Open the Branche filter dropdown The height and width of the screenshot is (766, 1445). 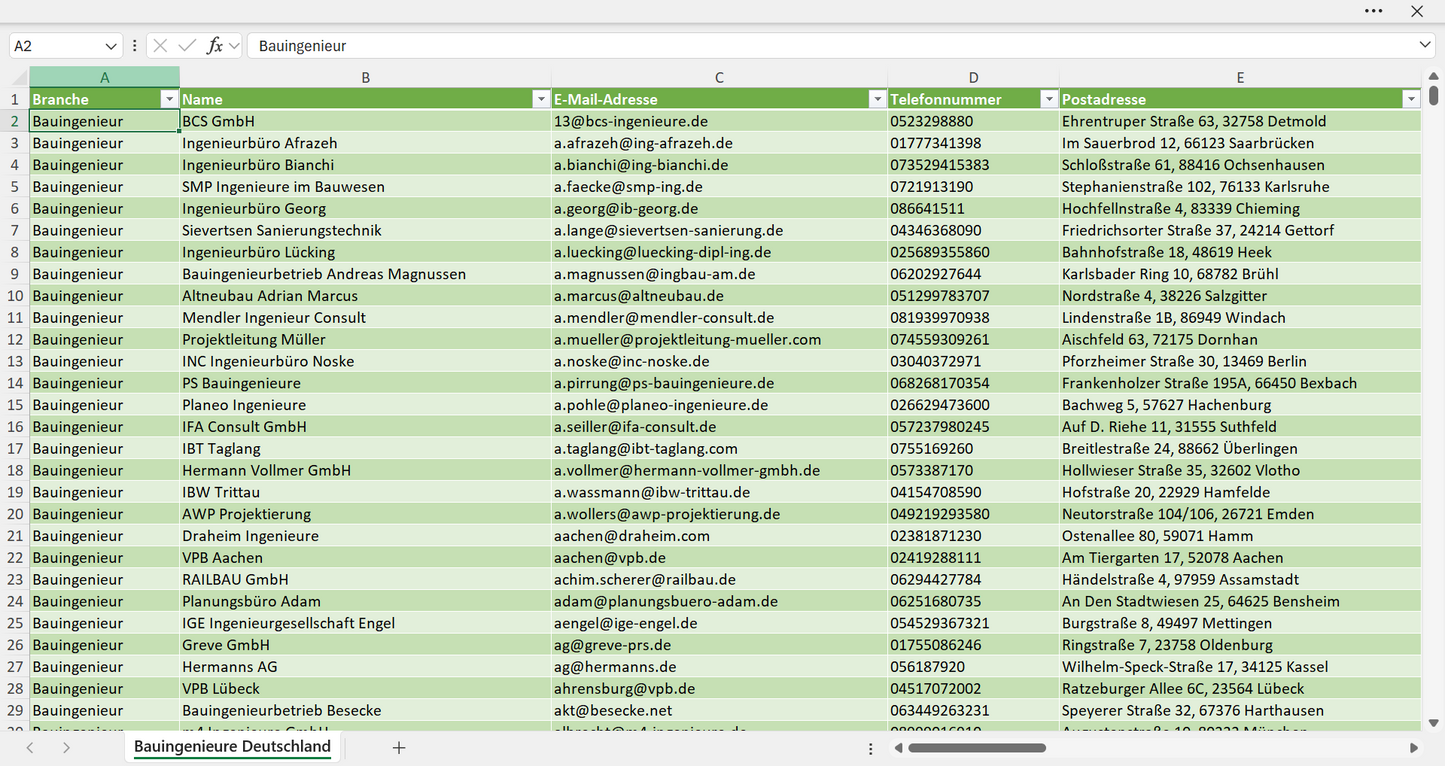pos(169,99)
